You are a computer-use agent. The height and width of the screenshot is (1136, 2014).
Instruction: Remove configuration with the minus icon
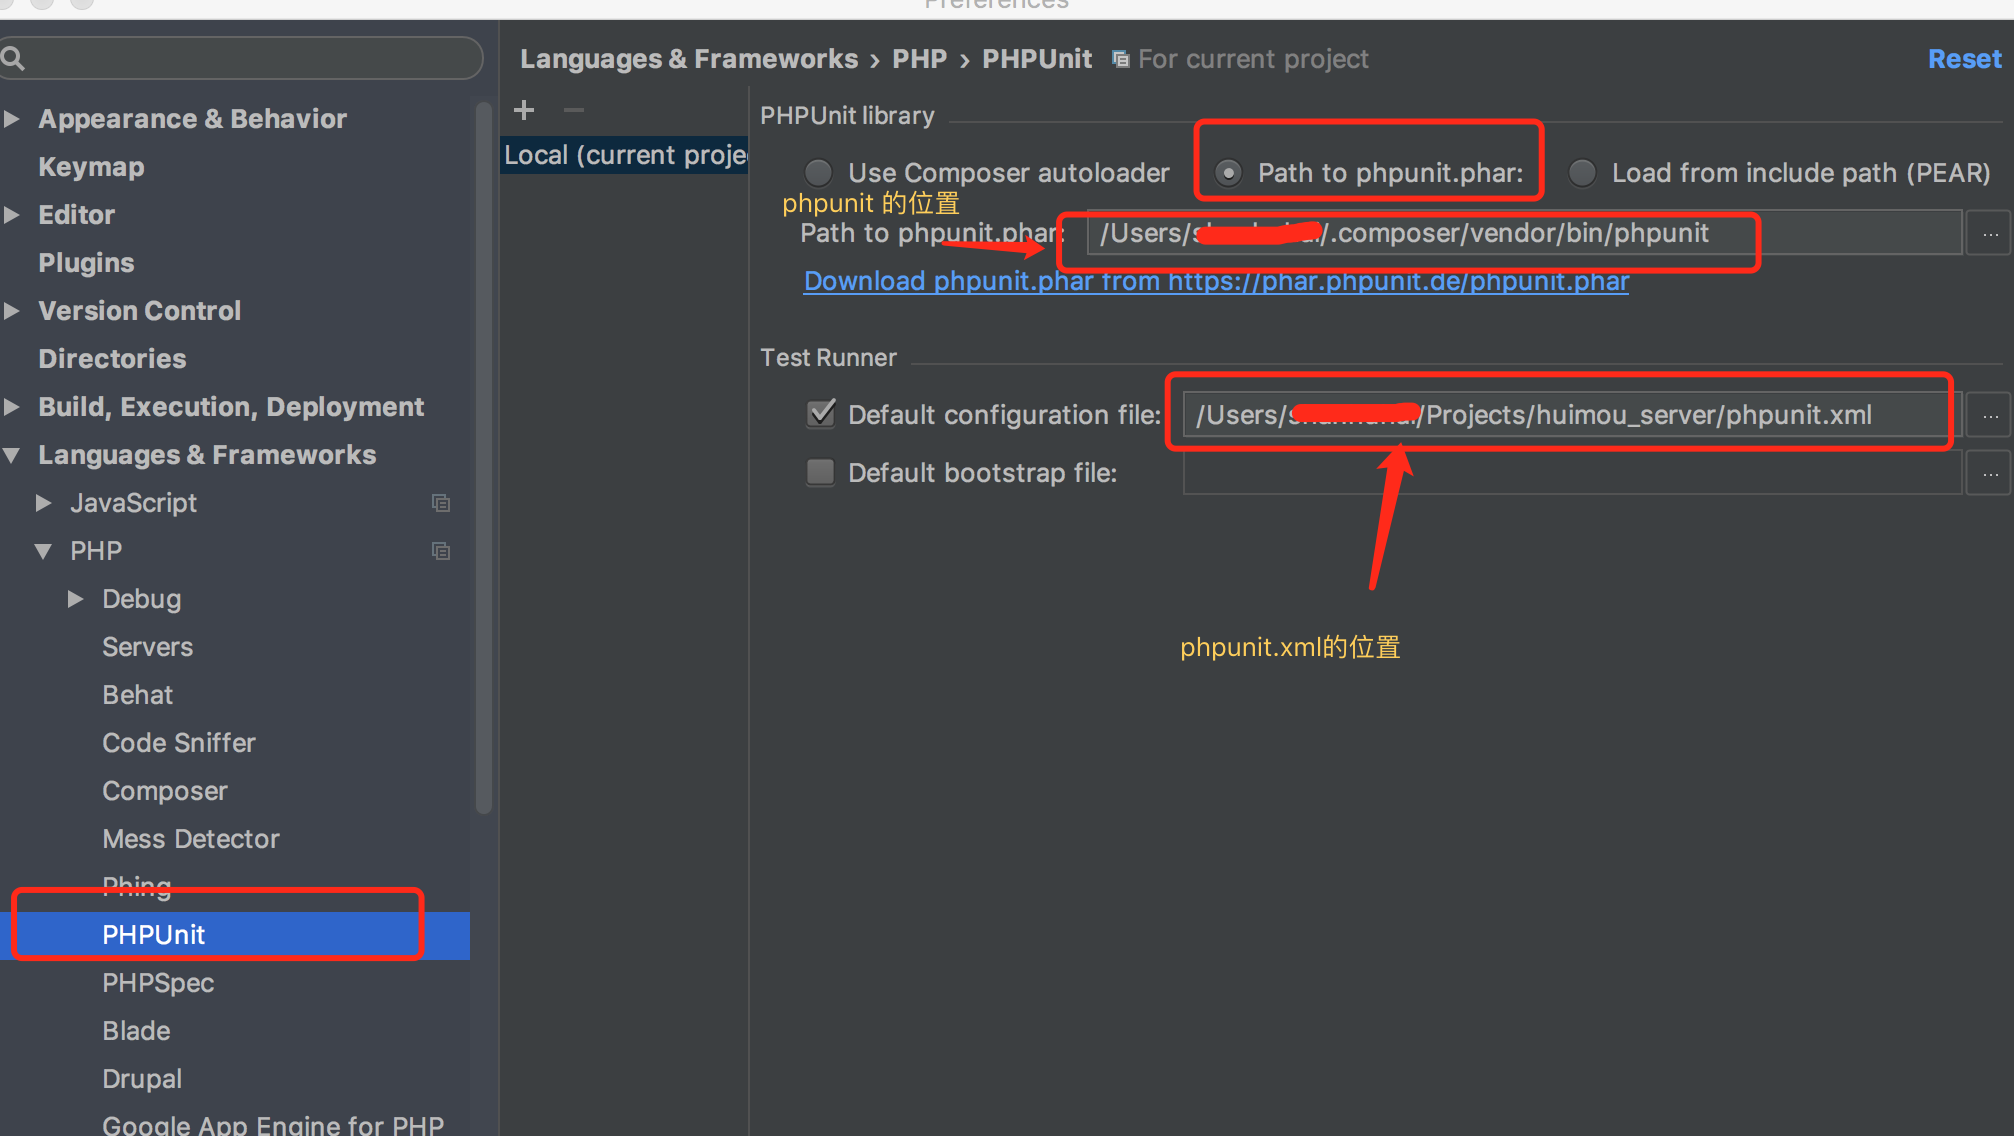574,110
